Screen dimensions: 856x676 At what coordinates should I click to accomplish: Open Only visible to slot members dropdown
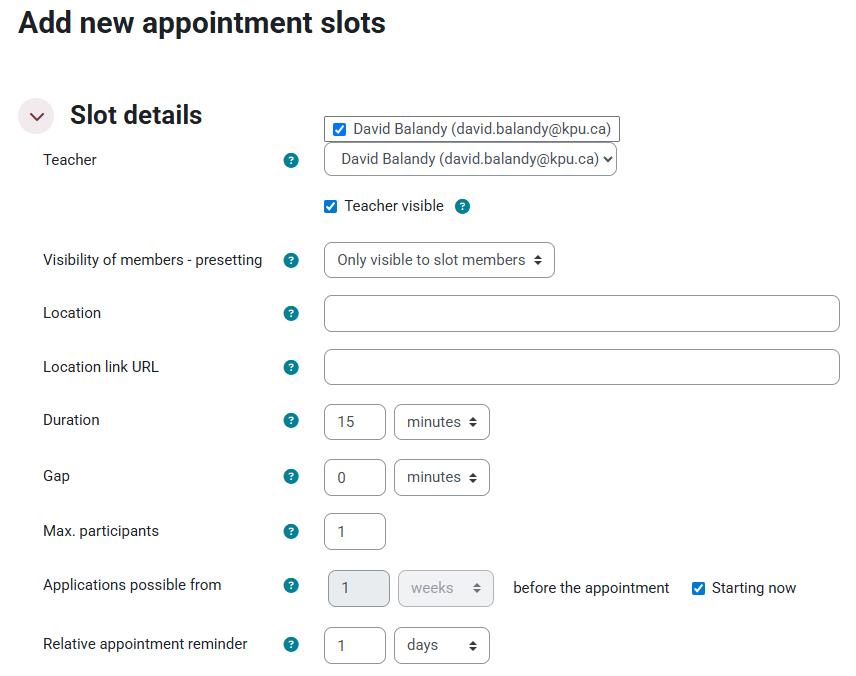point(439,260)
